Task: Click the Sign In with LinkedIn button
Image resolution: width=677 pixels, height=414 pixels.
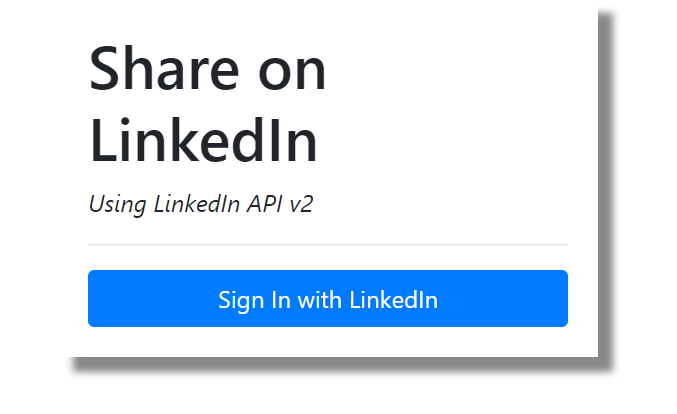Action: pos(328,299)
